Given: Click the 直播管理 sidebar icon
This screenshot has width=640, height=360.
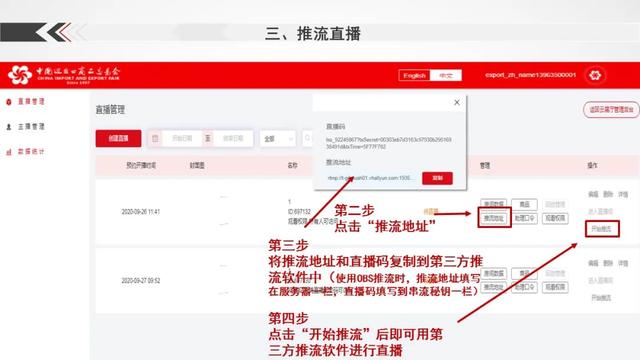Looking at the screenshot, I should [9, 102].
